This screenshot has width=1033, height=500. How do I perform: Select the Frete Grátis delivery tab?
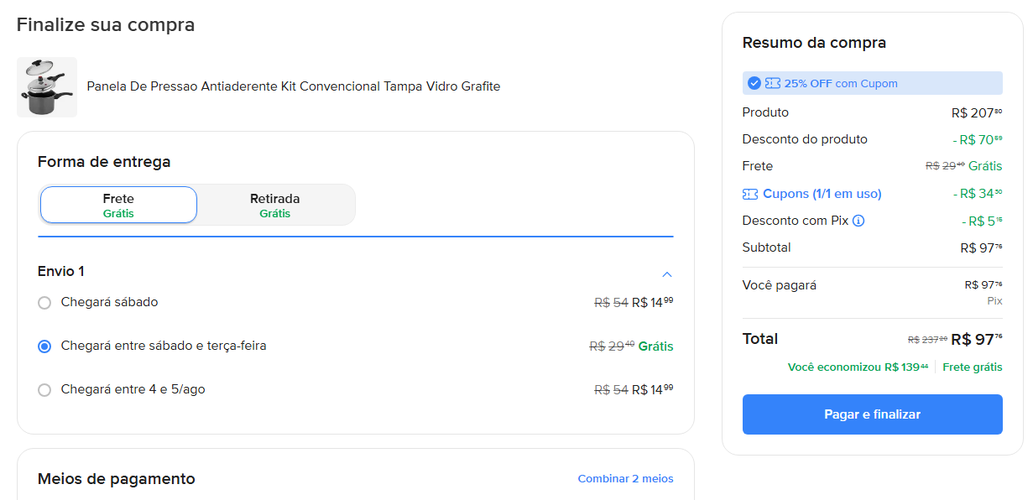(119, 205)
